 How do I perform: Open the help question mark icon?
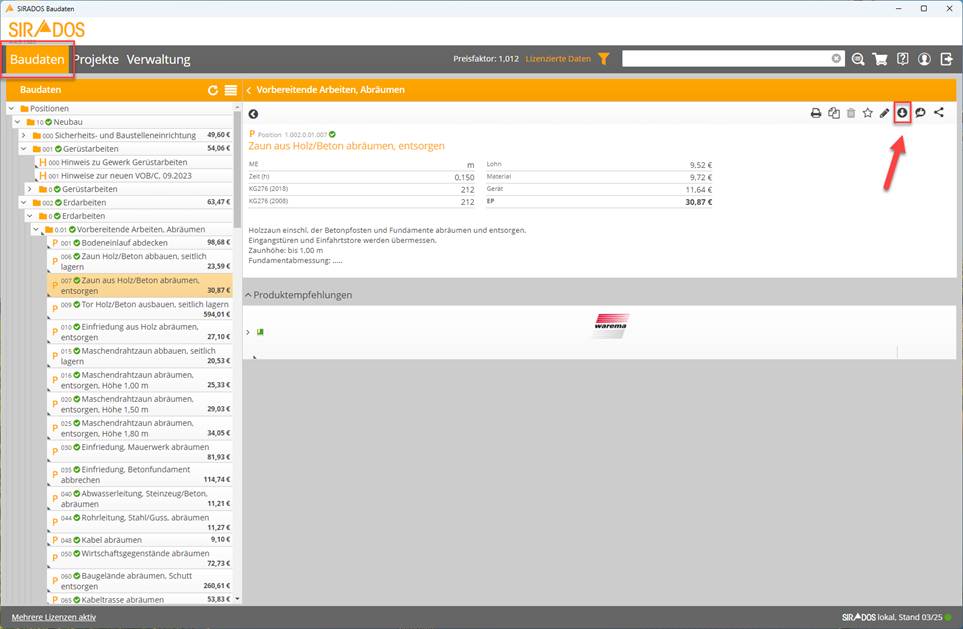pyautogui.click(x=902, y=59)
